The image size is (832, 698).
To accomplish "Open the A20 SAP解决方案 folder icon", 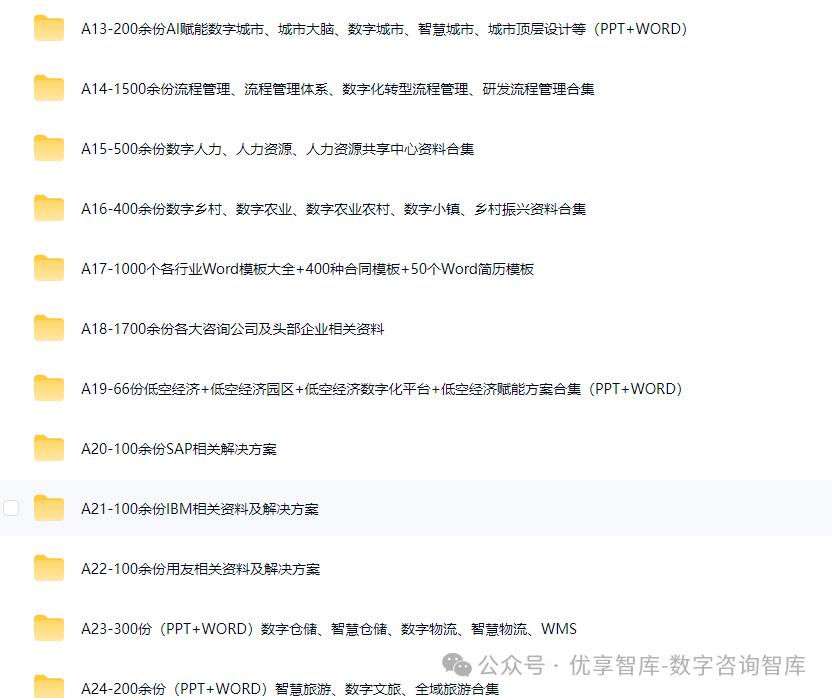I will [x=48, y=448].
